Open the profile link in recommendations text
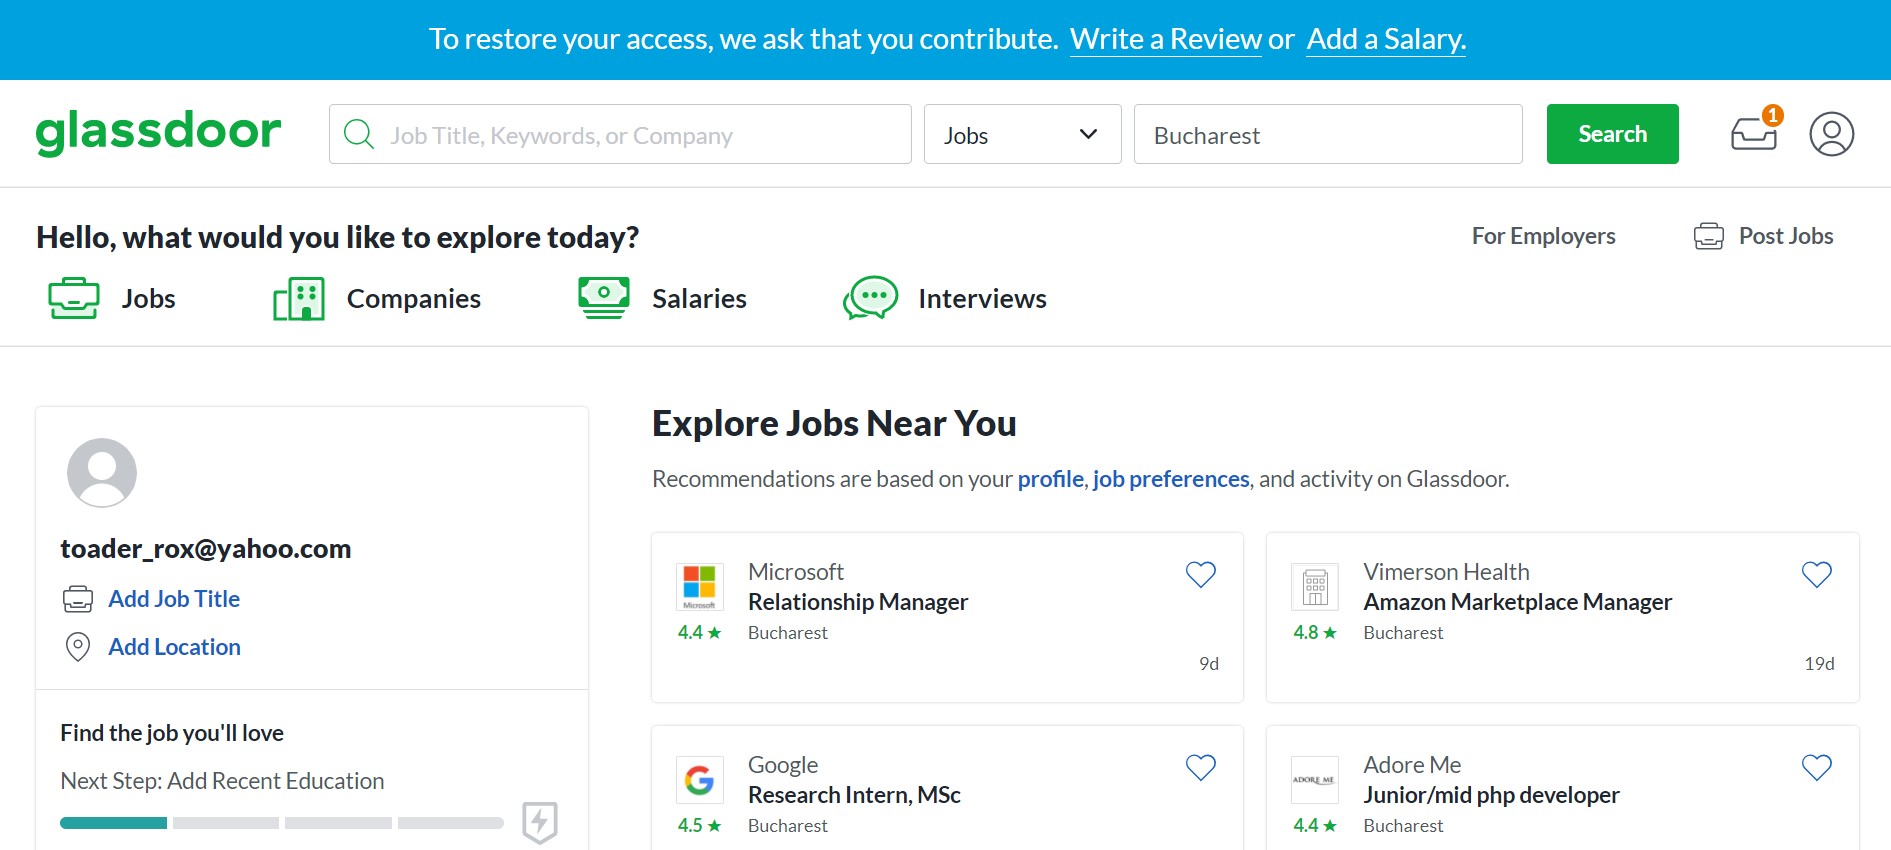 [x=1051, y=479]
